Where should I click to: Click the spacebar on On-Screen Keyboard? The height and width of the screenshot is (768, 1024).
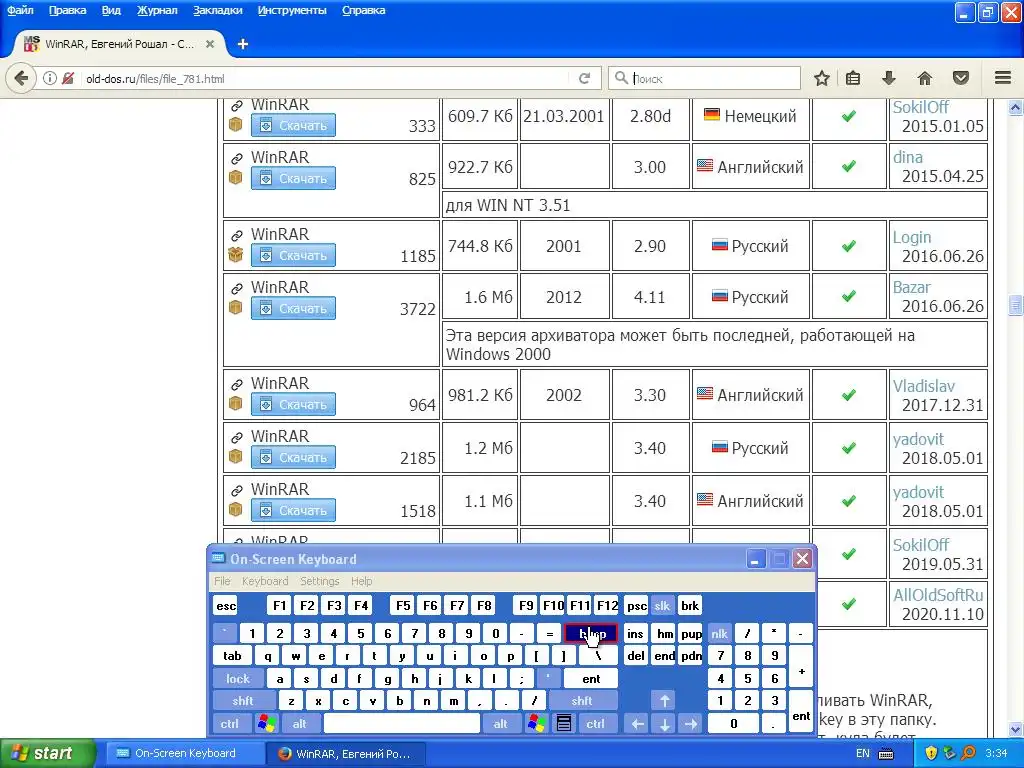402,724
